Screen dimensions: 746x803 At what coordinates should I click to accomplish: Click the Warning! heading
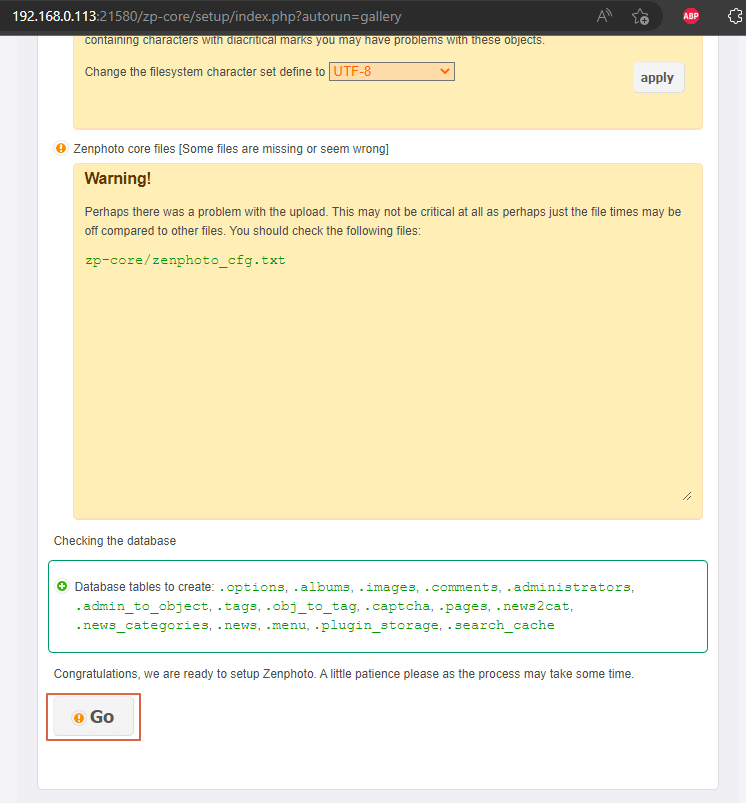[118, 178]
